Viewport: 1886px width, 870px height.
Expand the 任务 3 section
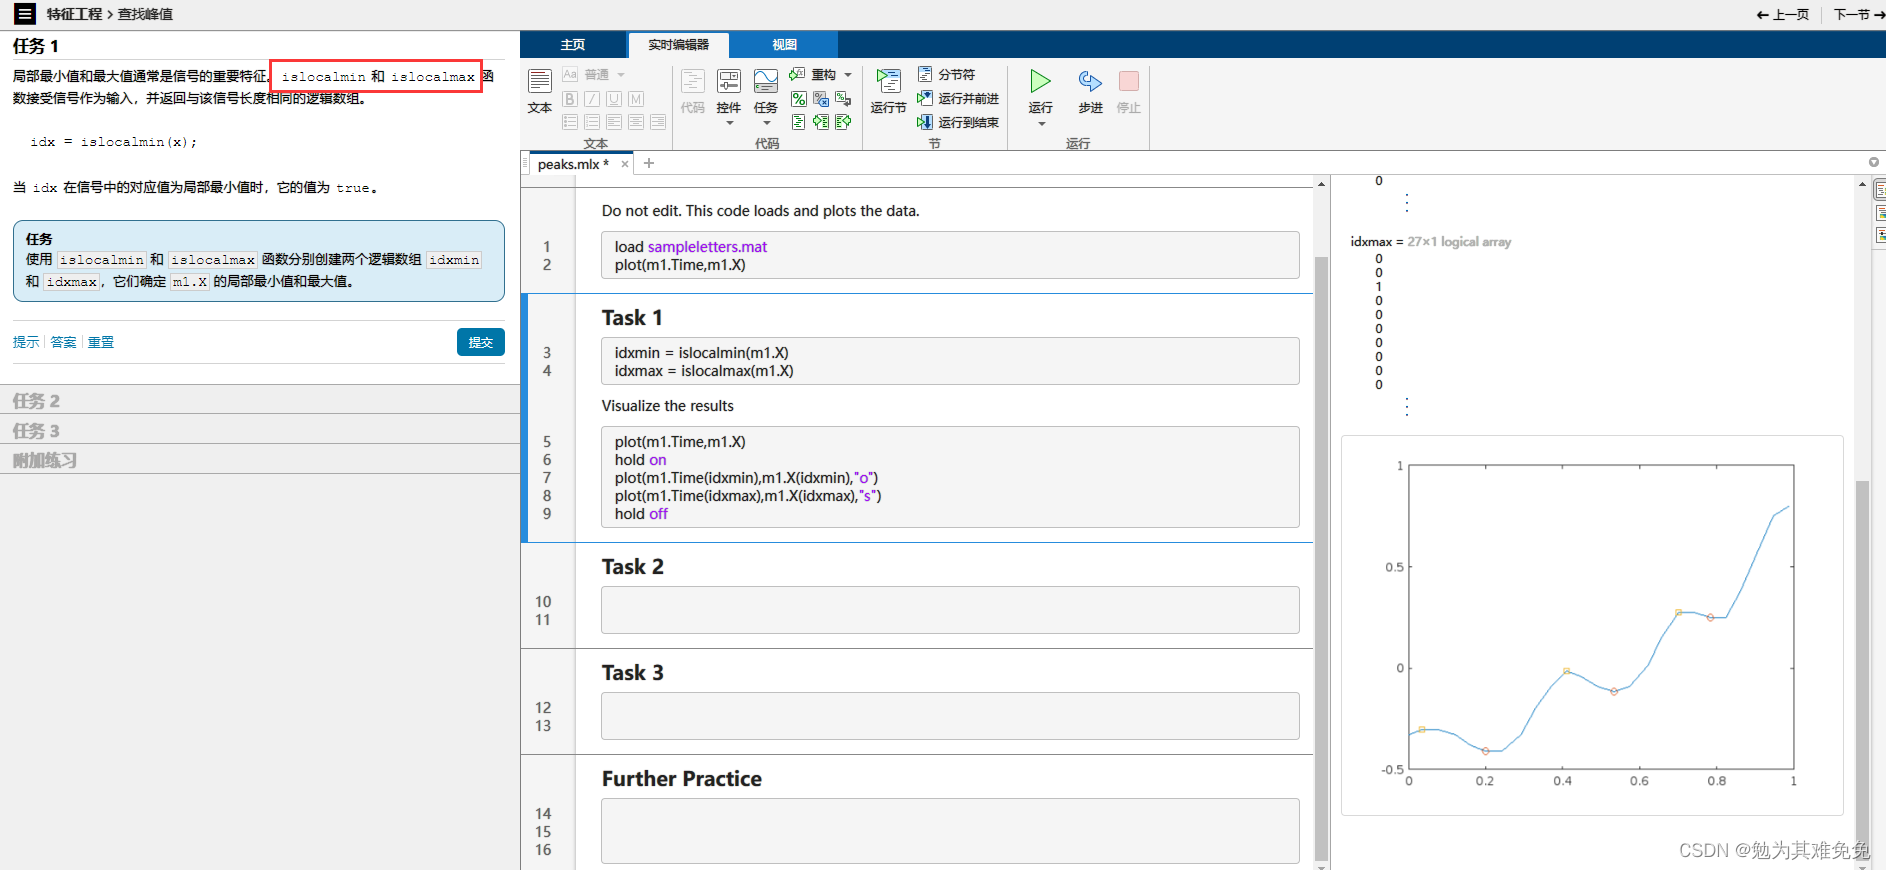point(260,430)
